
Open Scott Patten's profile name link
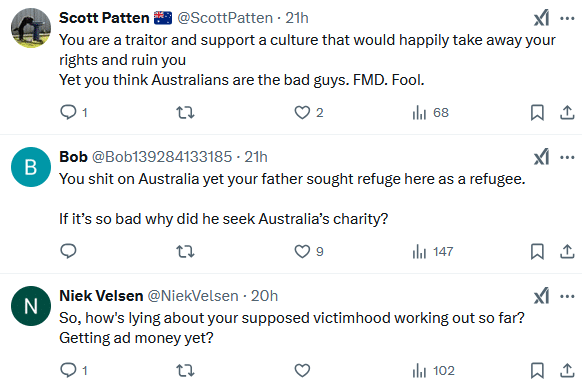point(104,18)
